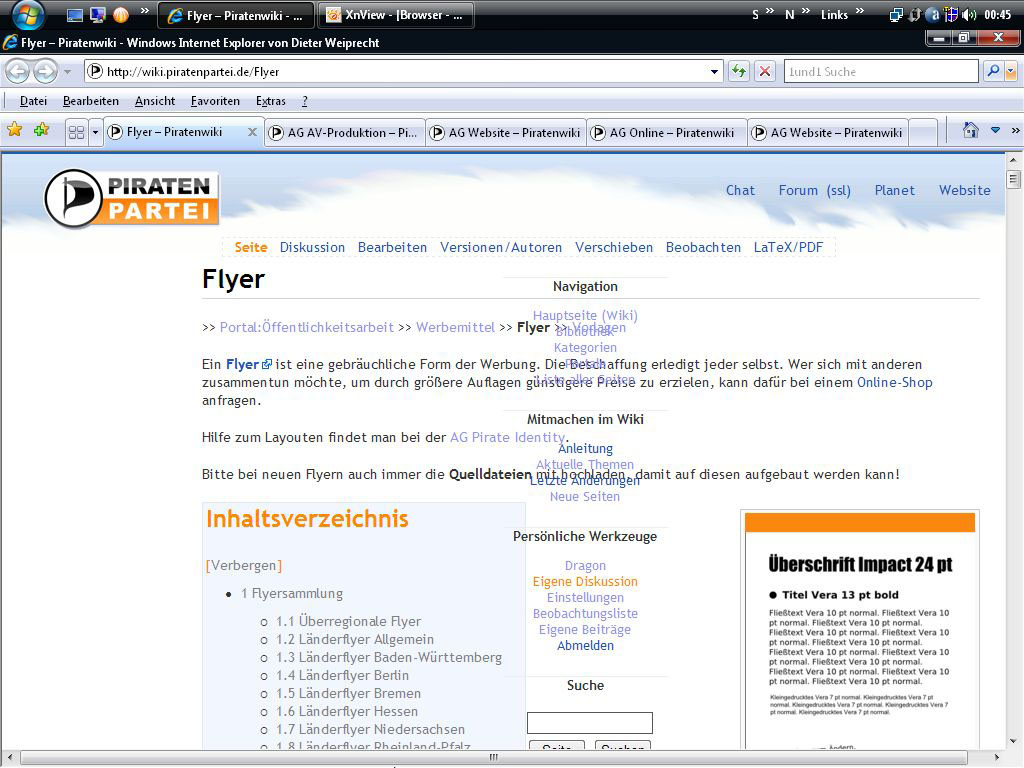Expand the tab list dropdown arrow
The width and height of the screenshot is (1024, 768).
point(95,132)
